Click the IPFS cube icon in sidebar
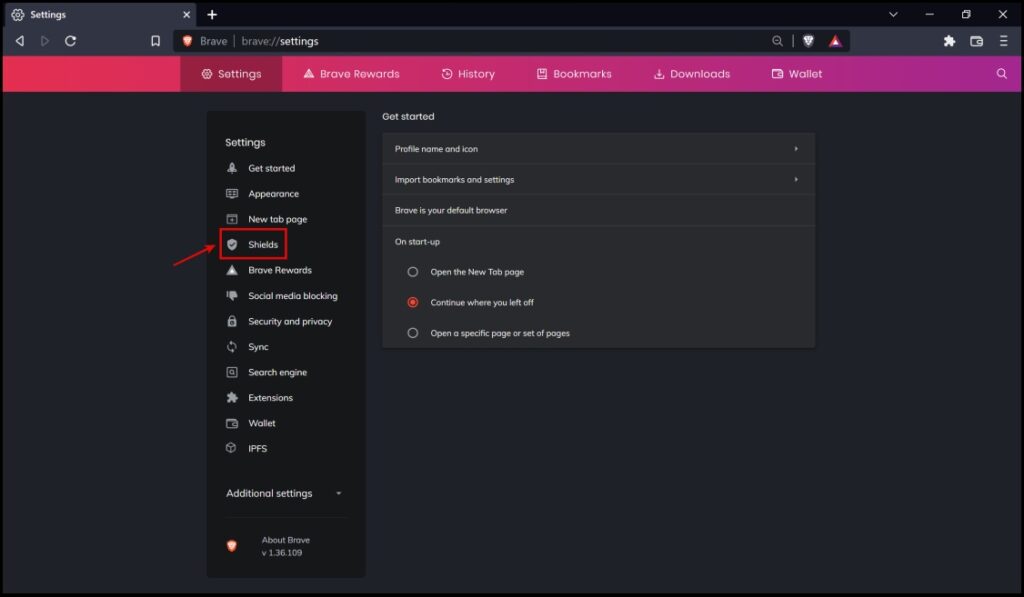The image size is (1024, 597). 231,448
